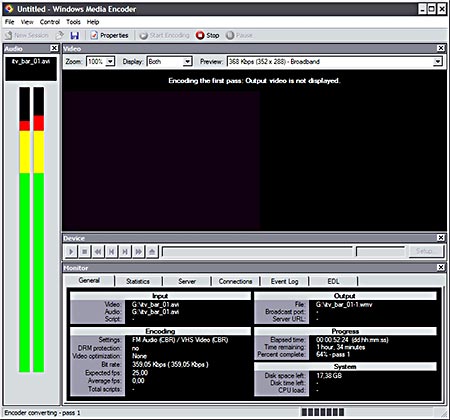Image resolution: width=450 pixels, height=420 pixels.
Task: Open the View menu
Action: 27,22
